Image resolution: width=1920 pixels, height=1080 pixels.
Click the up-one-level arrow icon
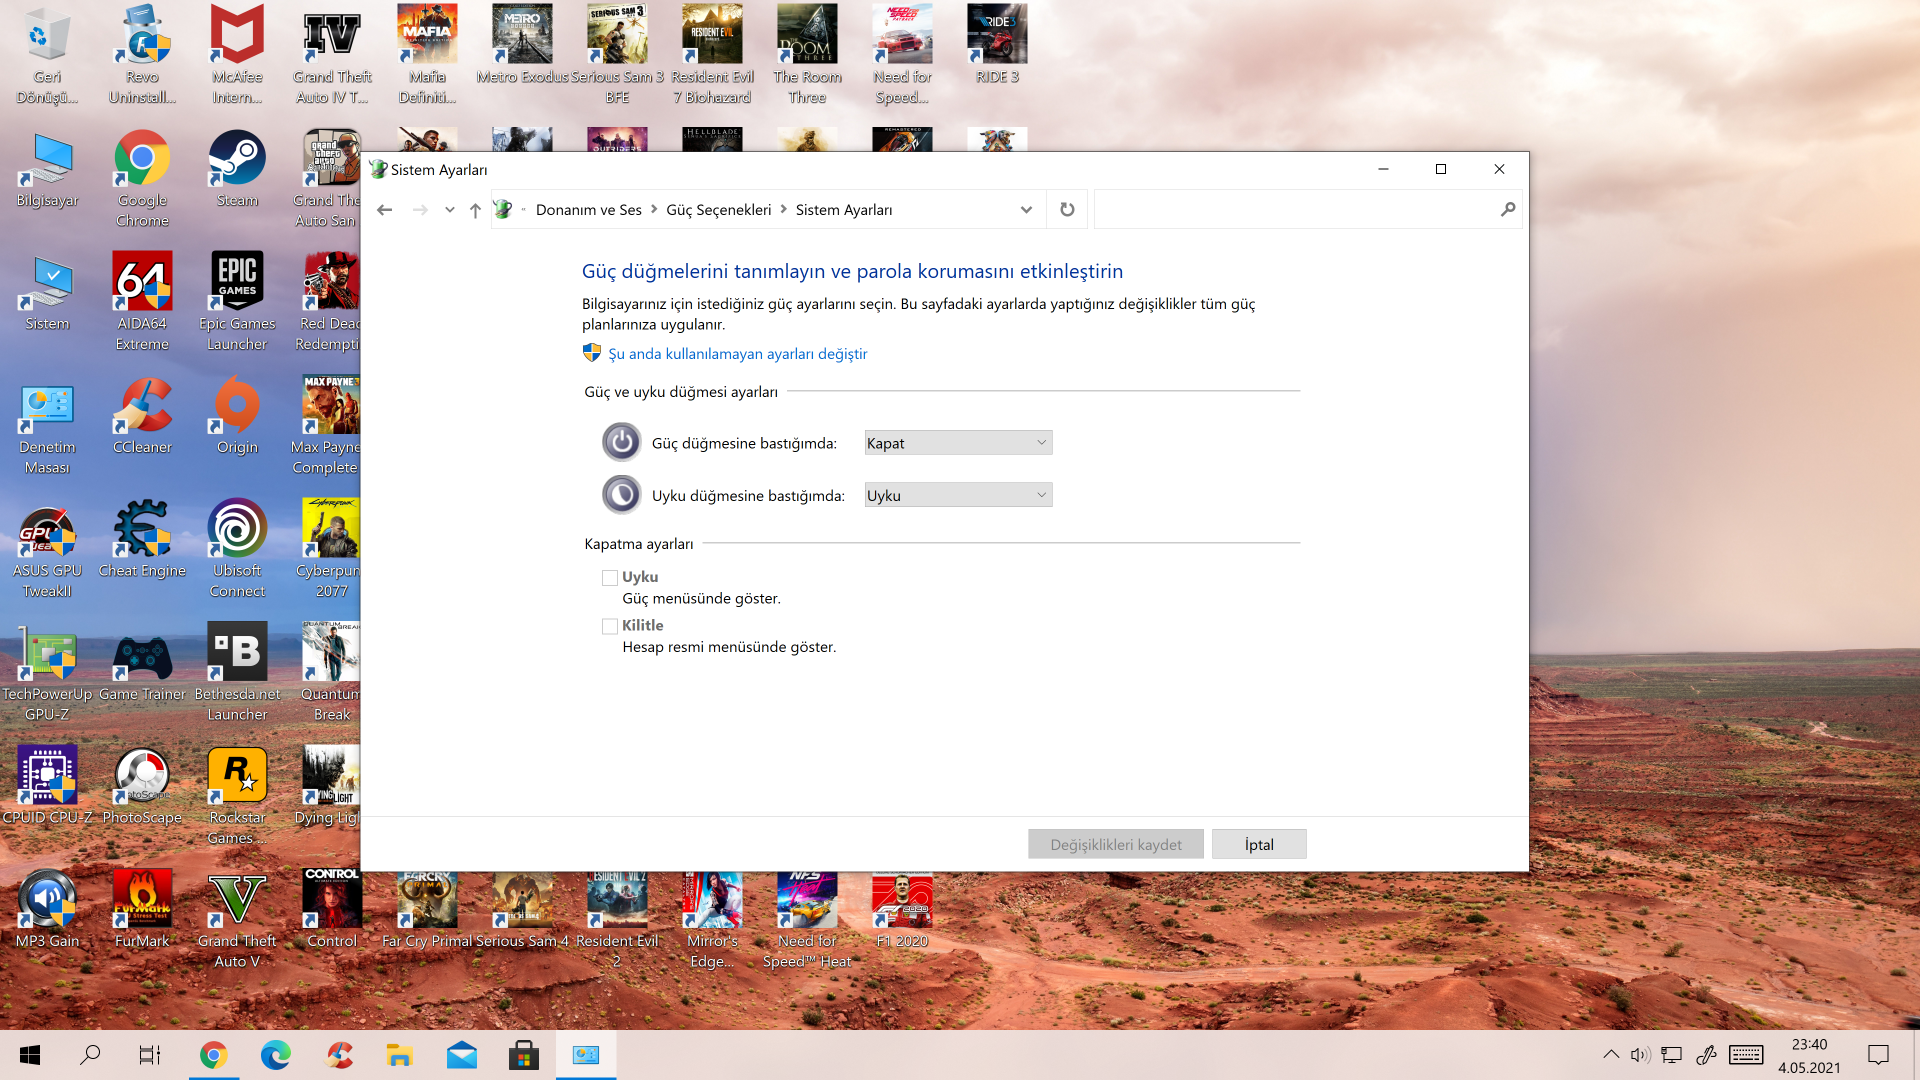click(x=475, y=210)
